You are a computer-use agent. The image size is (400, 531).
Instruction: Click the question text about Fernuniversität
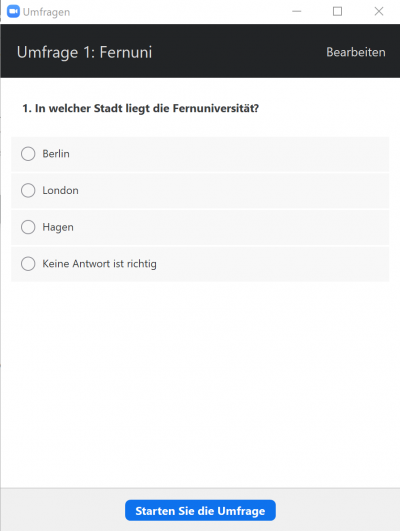(141, 108)
